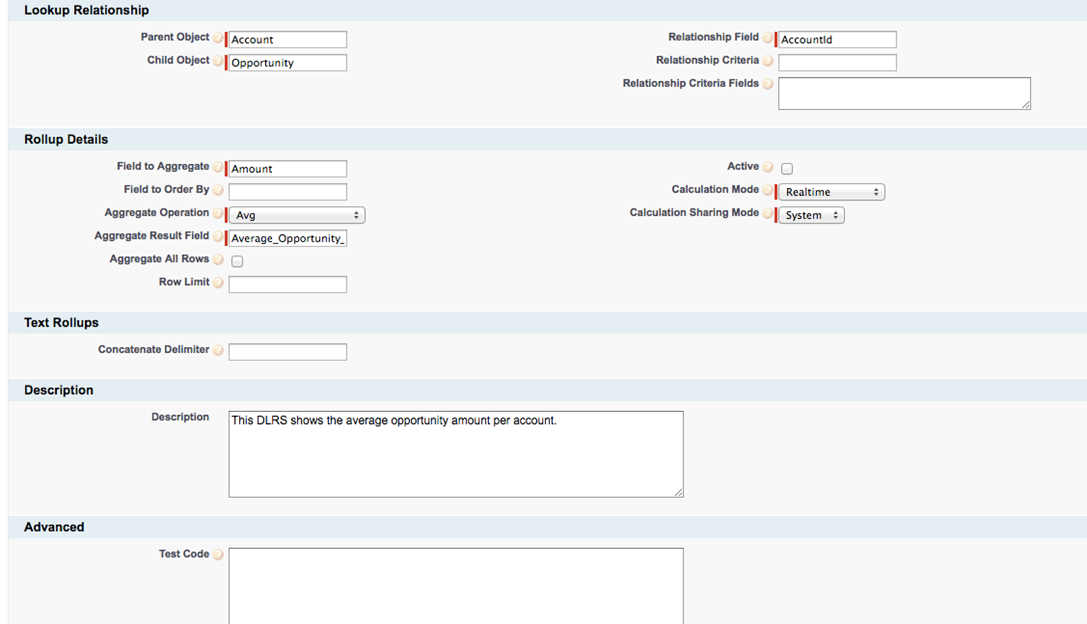Image resolution: width=1087 pixels, height=624 pixels.
Task: Click the help icon beside Test Code
Action: (x=218, y=555)
